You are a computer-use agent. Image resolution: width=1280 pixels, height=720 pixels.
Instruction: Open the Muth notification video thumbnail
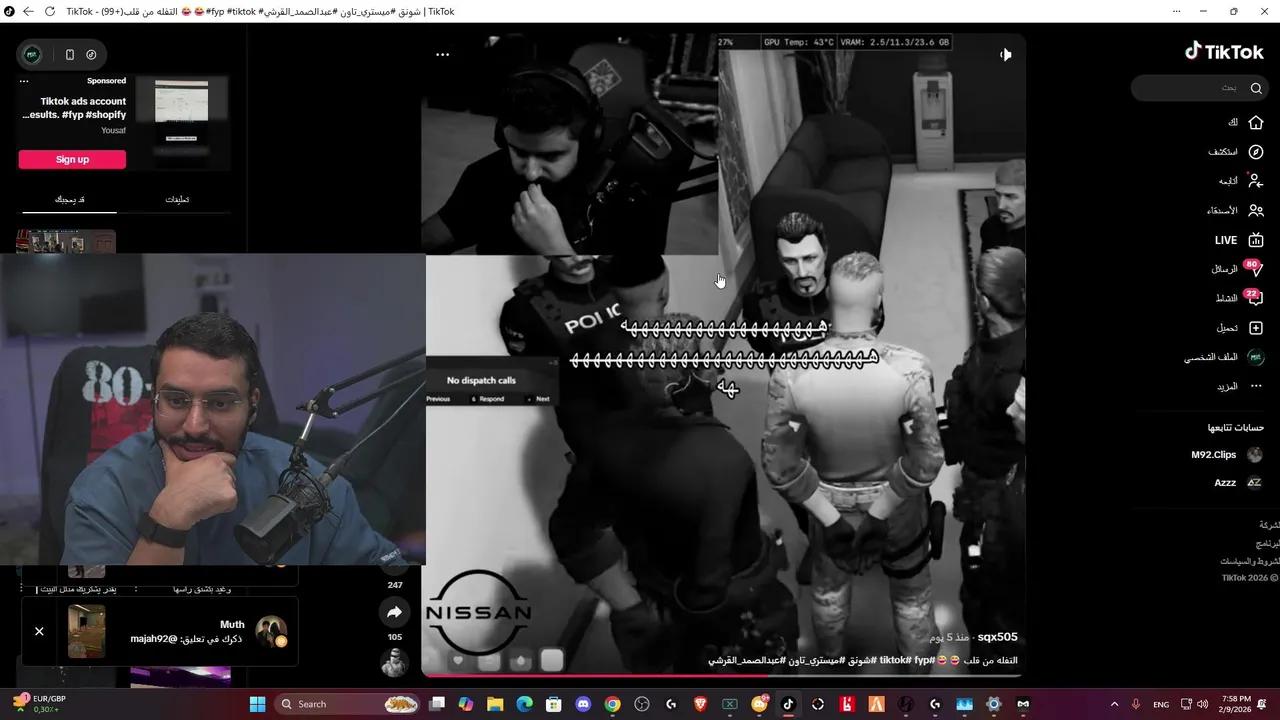pos(86,631)
